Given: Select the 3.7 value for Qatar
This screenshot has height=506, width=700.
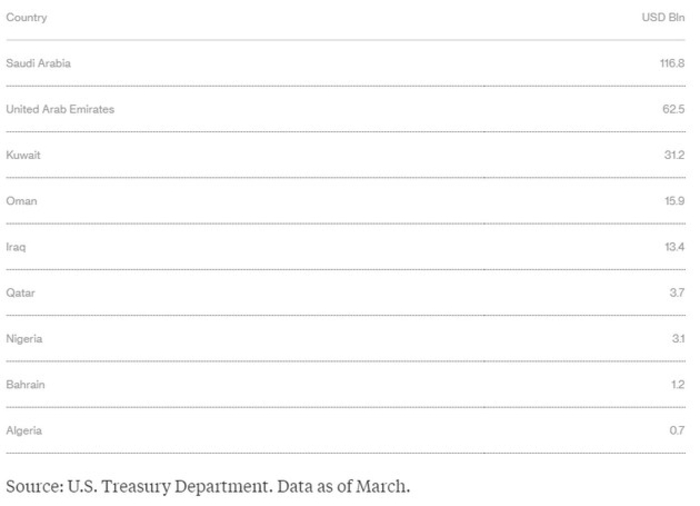Looking at the screenshot, I should coord(676,293).
